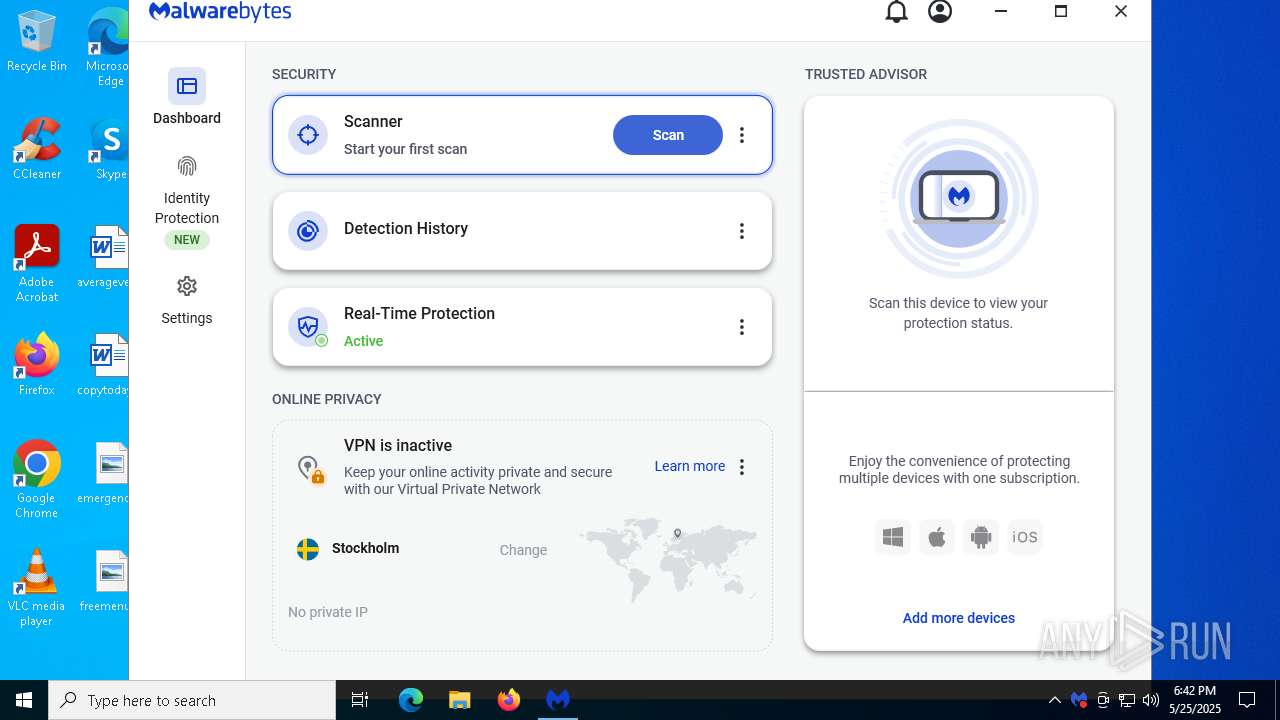
Task: Select the iOS platform icon
Action: (1025, 537)
